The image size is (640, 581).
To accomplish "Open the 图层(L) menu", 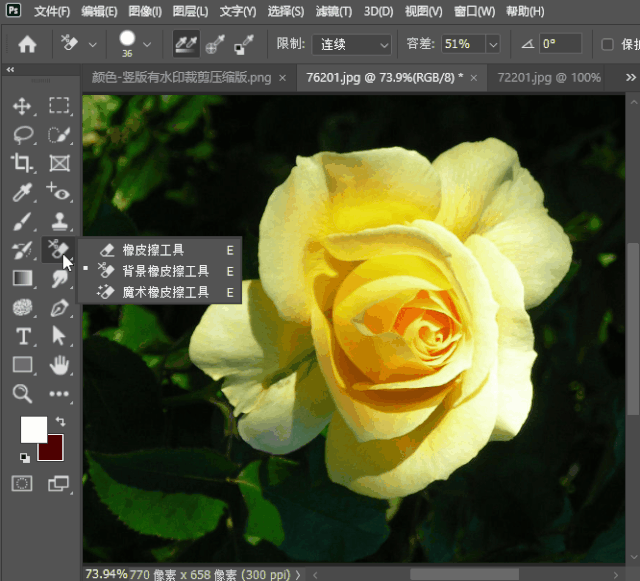I will 190,11.
